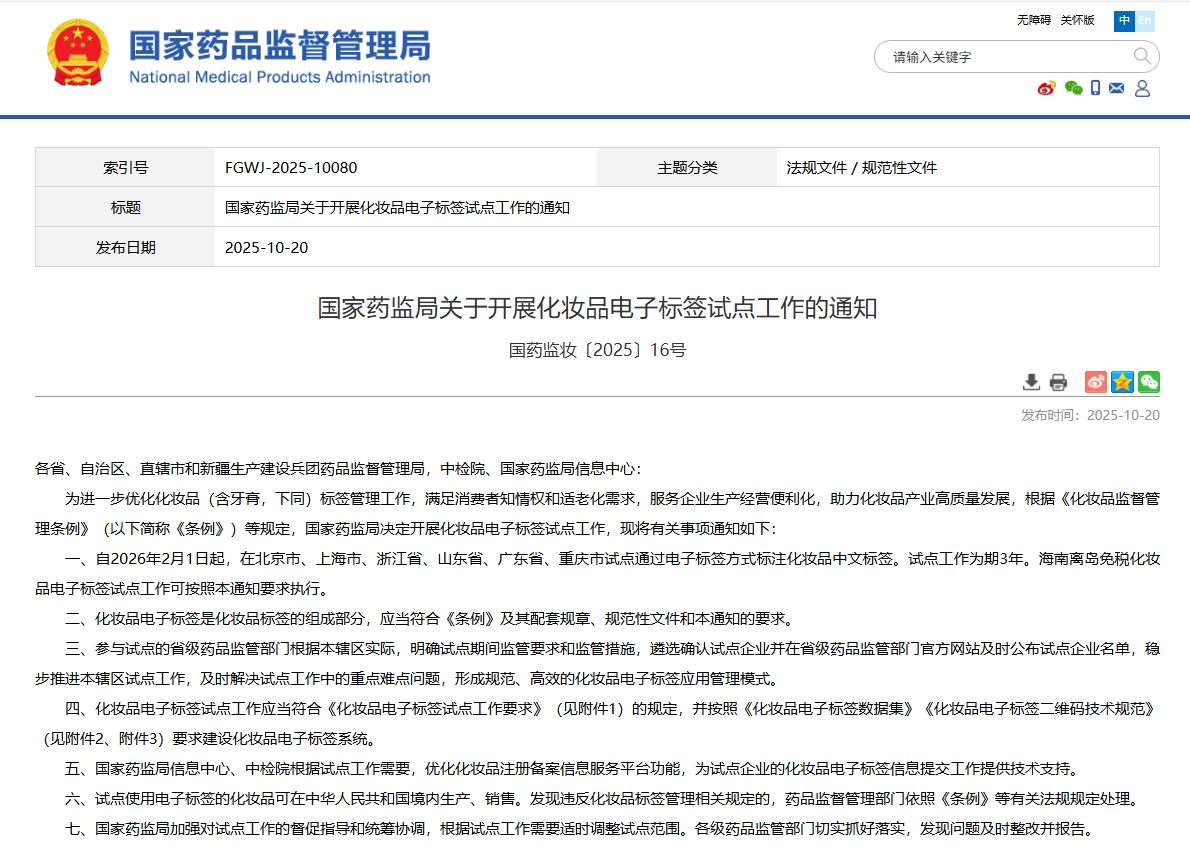Select the 中 Chinese language option
This screenshot has height=852, width=1190.
tap(1125, 20)
